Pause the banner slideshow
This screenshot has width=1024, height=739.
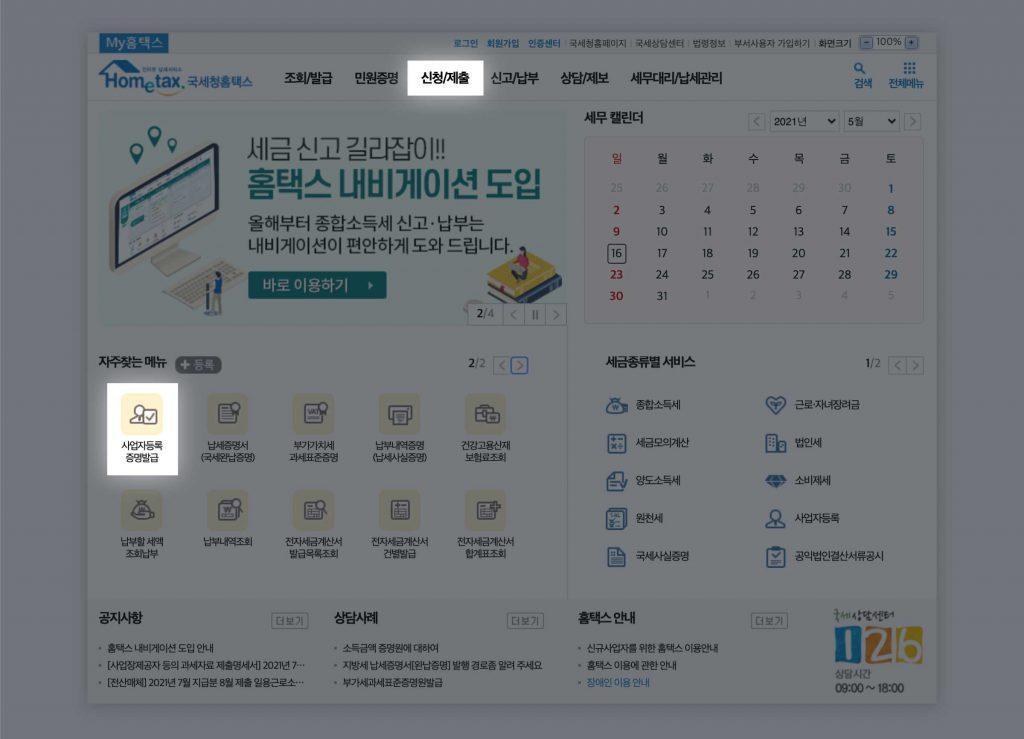click(535, 315)
